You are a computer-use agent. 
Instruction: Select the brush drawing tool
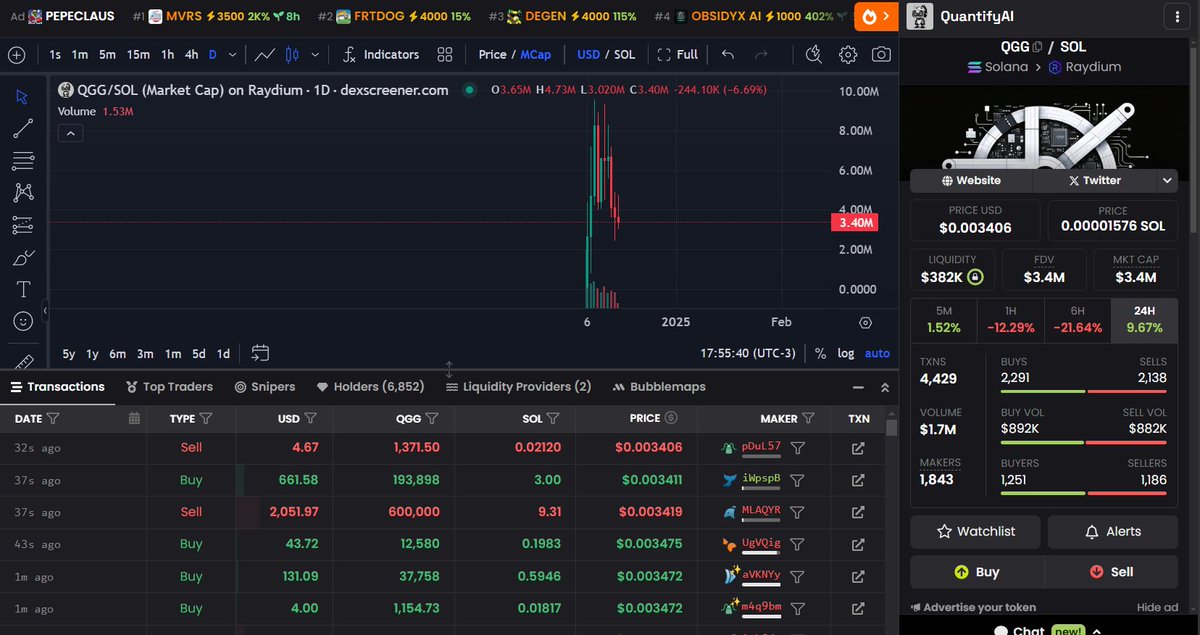(x=23, y=257)
